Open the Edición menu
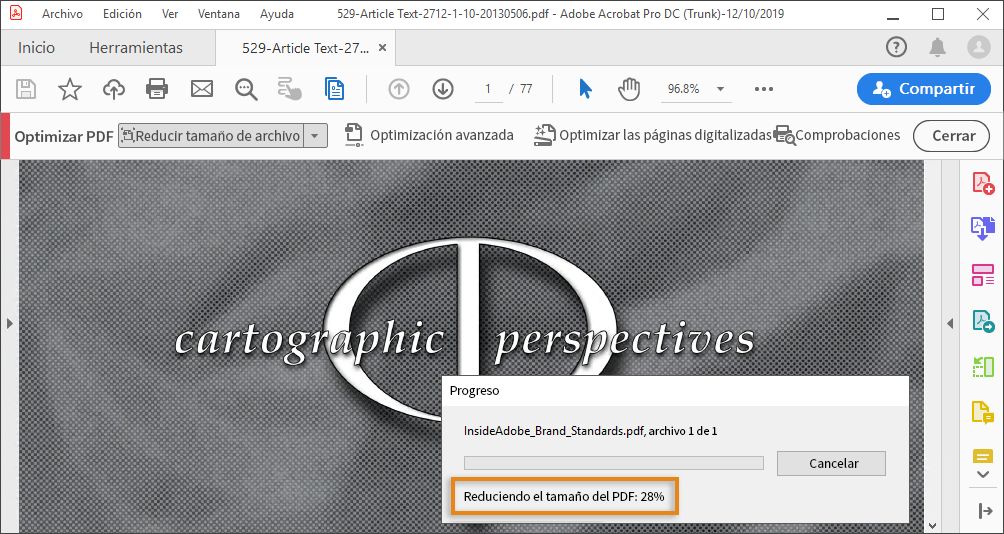The width and height of the screenshot is (1004, 534). [122, 13]
